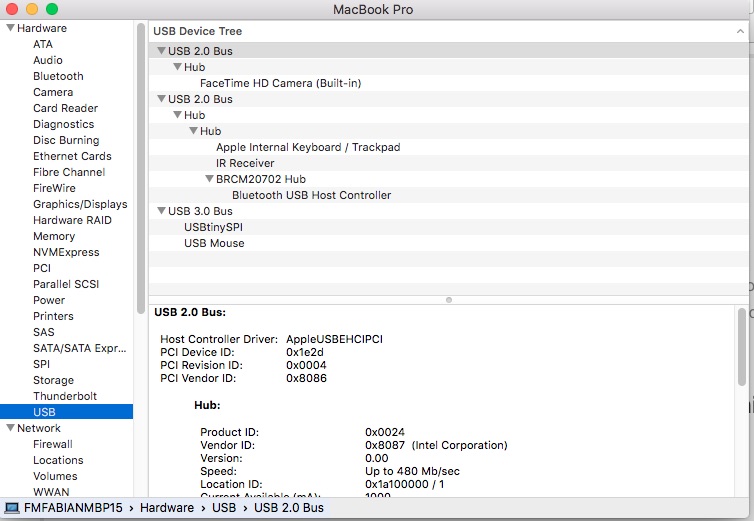Image resolution: width=754 pixels, height=521 pixels.
Task: Click USB in the path bar
Action: tap(224, 508)
